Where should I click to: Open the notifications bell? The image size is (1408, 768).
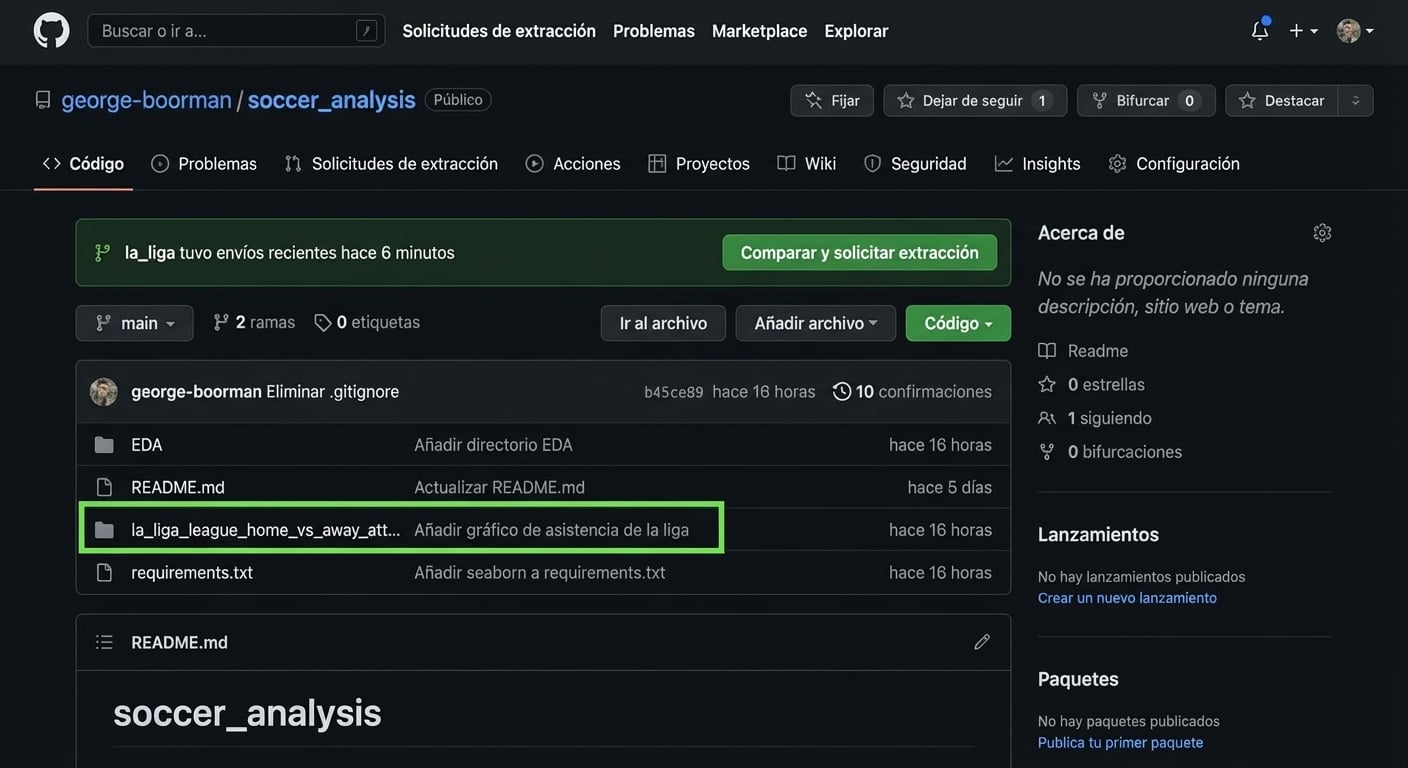point(1259,31)
